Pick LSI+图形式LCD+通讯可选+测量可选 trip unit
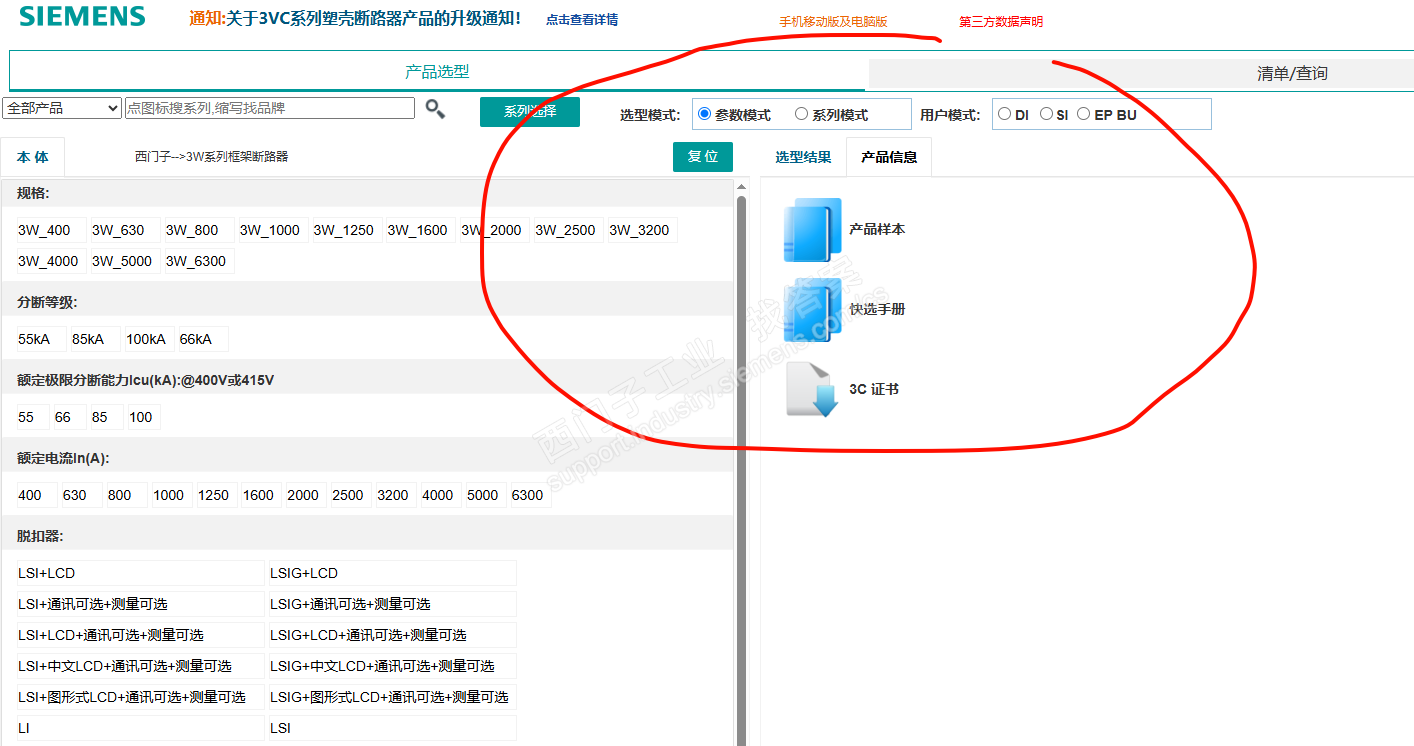The height and width of the screenshot is (746, 1414). (140, 697)
